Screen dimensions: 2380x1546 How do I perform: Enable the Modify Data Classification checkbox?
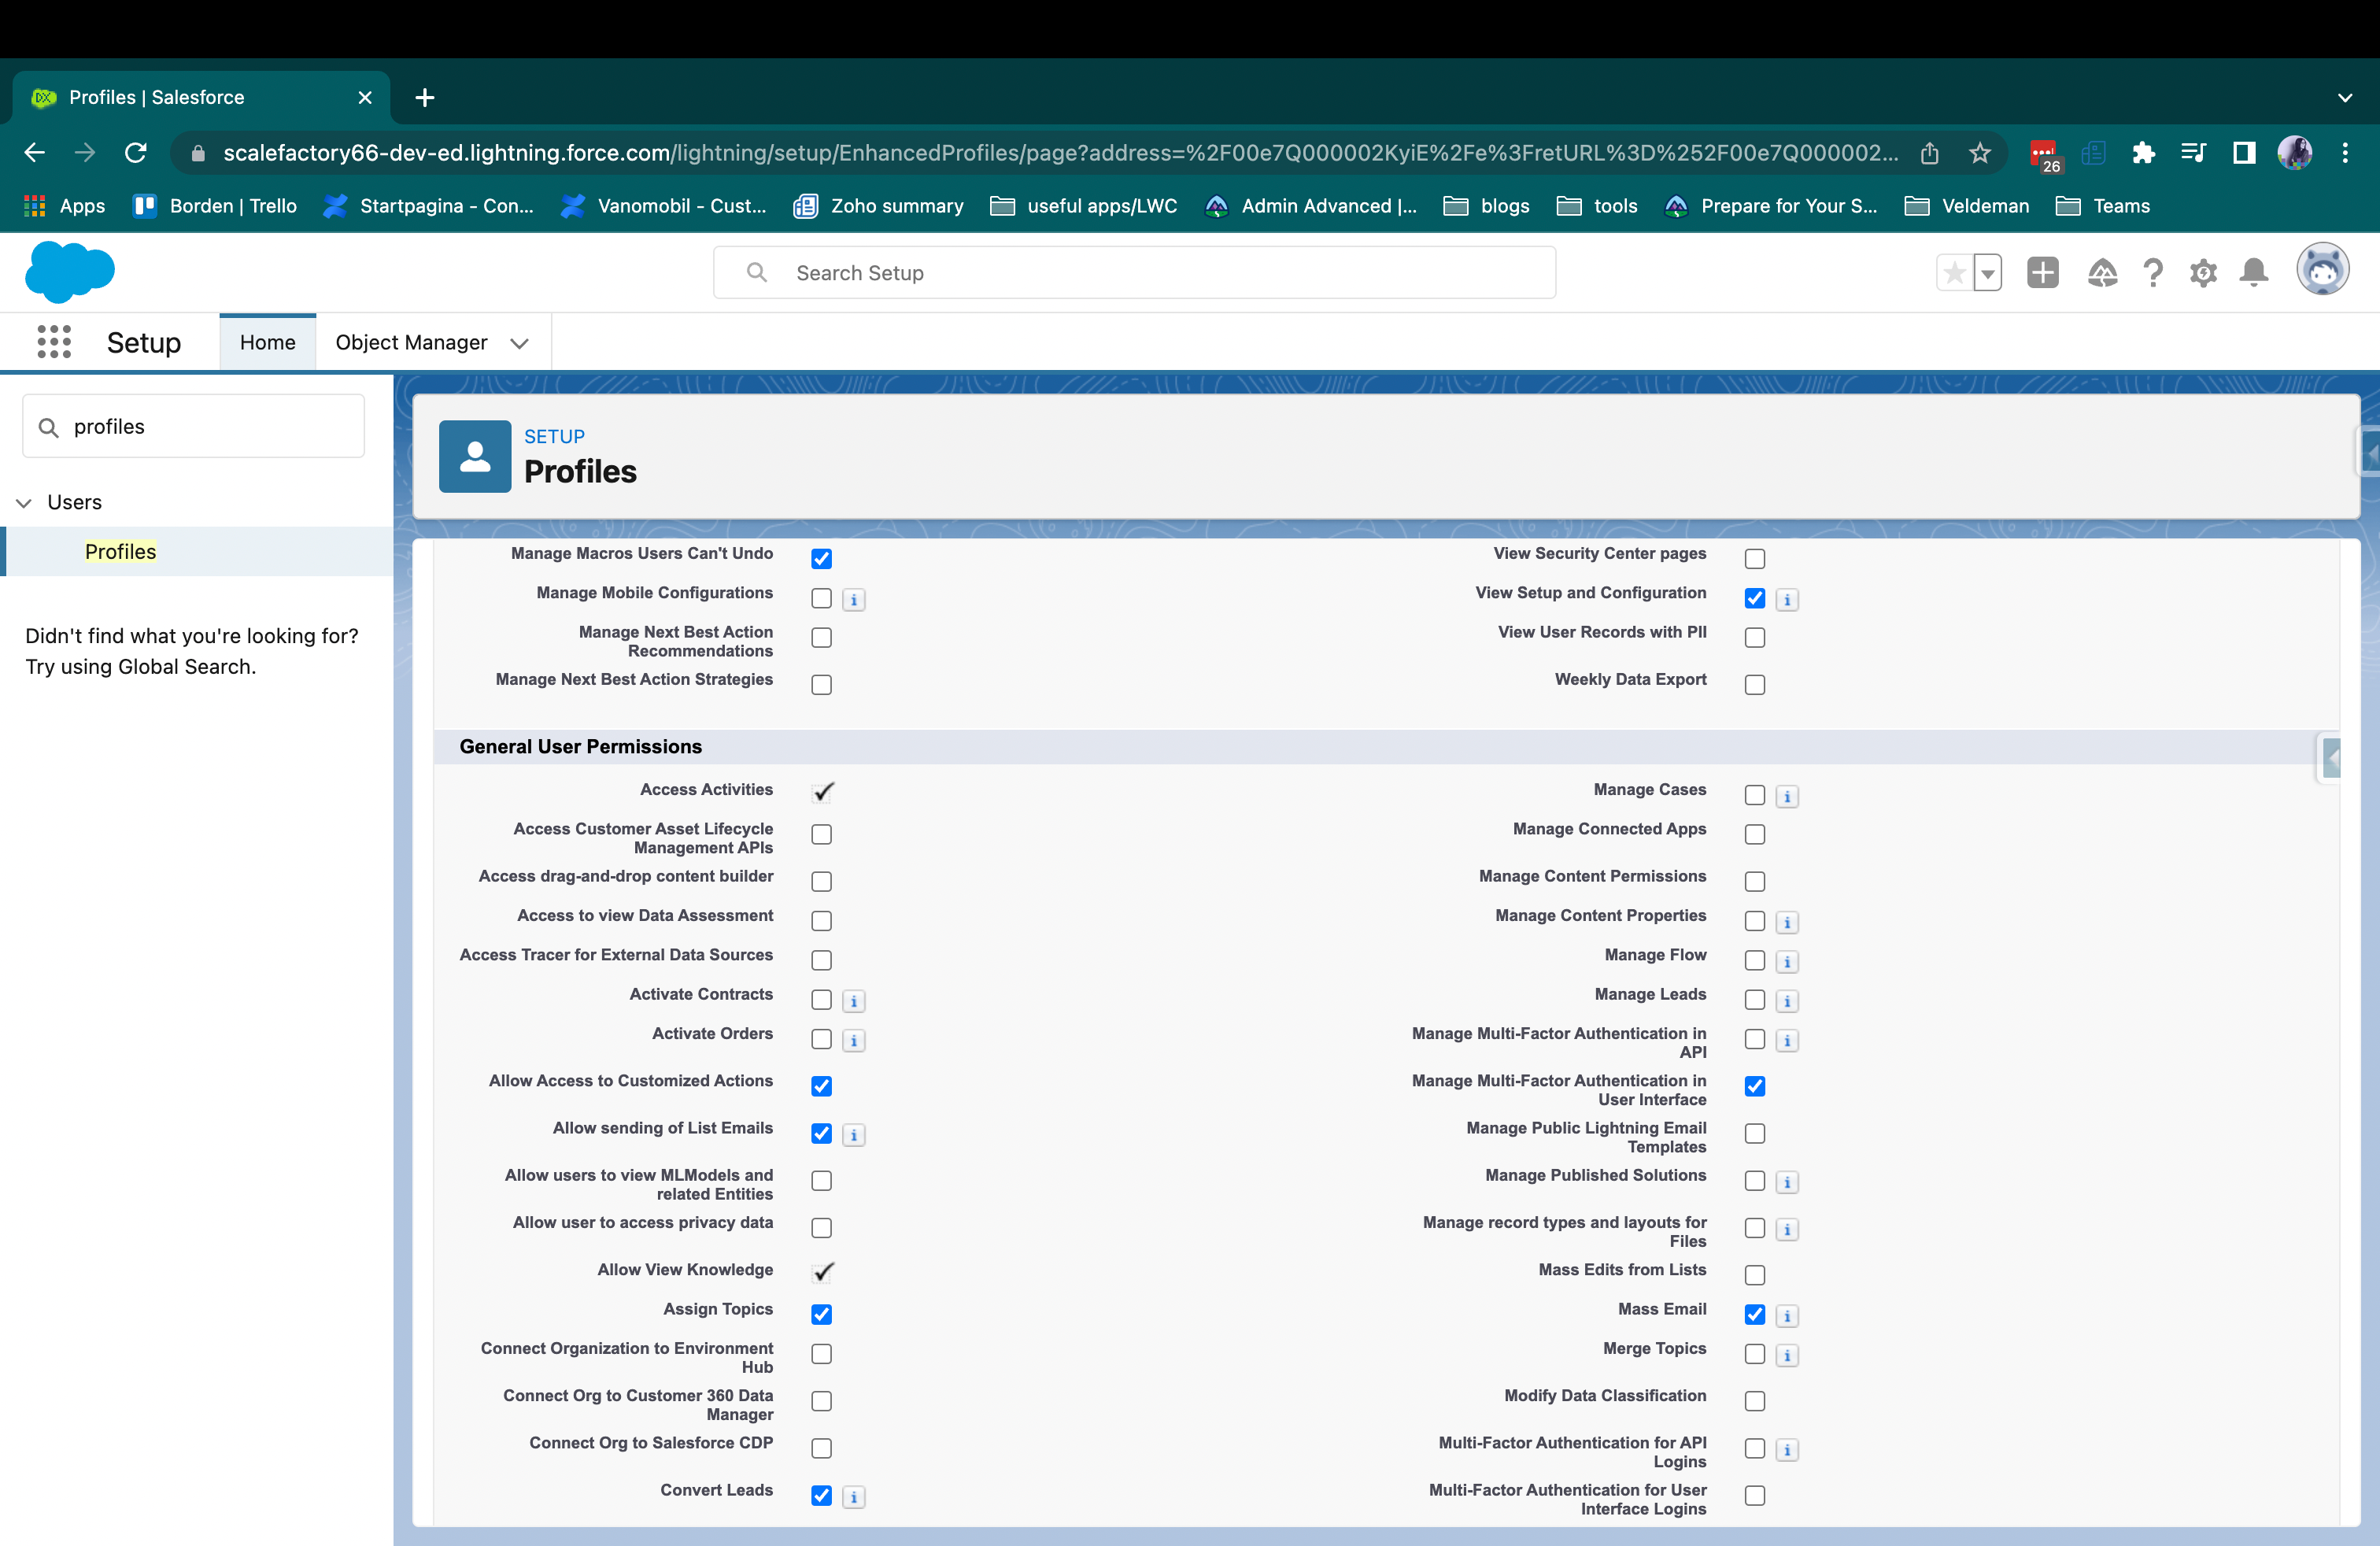tap(1754, 1401)
